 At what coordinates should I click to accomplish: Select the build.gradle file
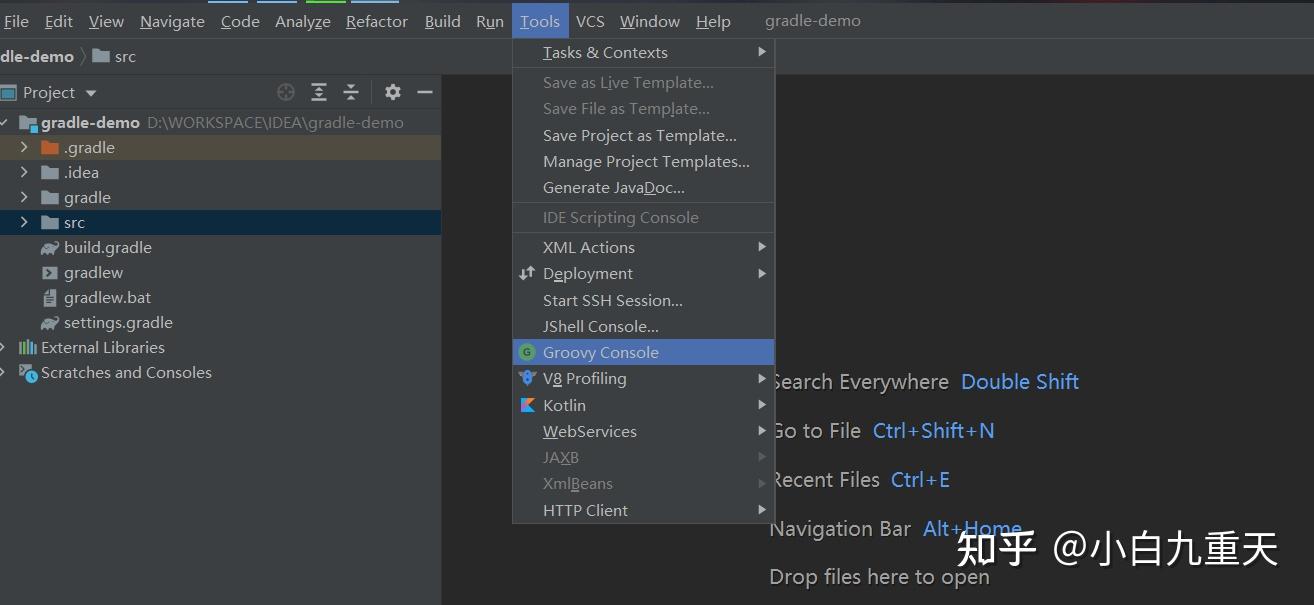point(107,247)
